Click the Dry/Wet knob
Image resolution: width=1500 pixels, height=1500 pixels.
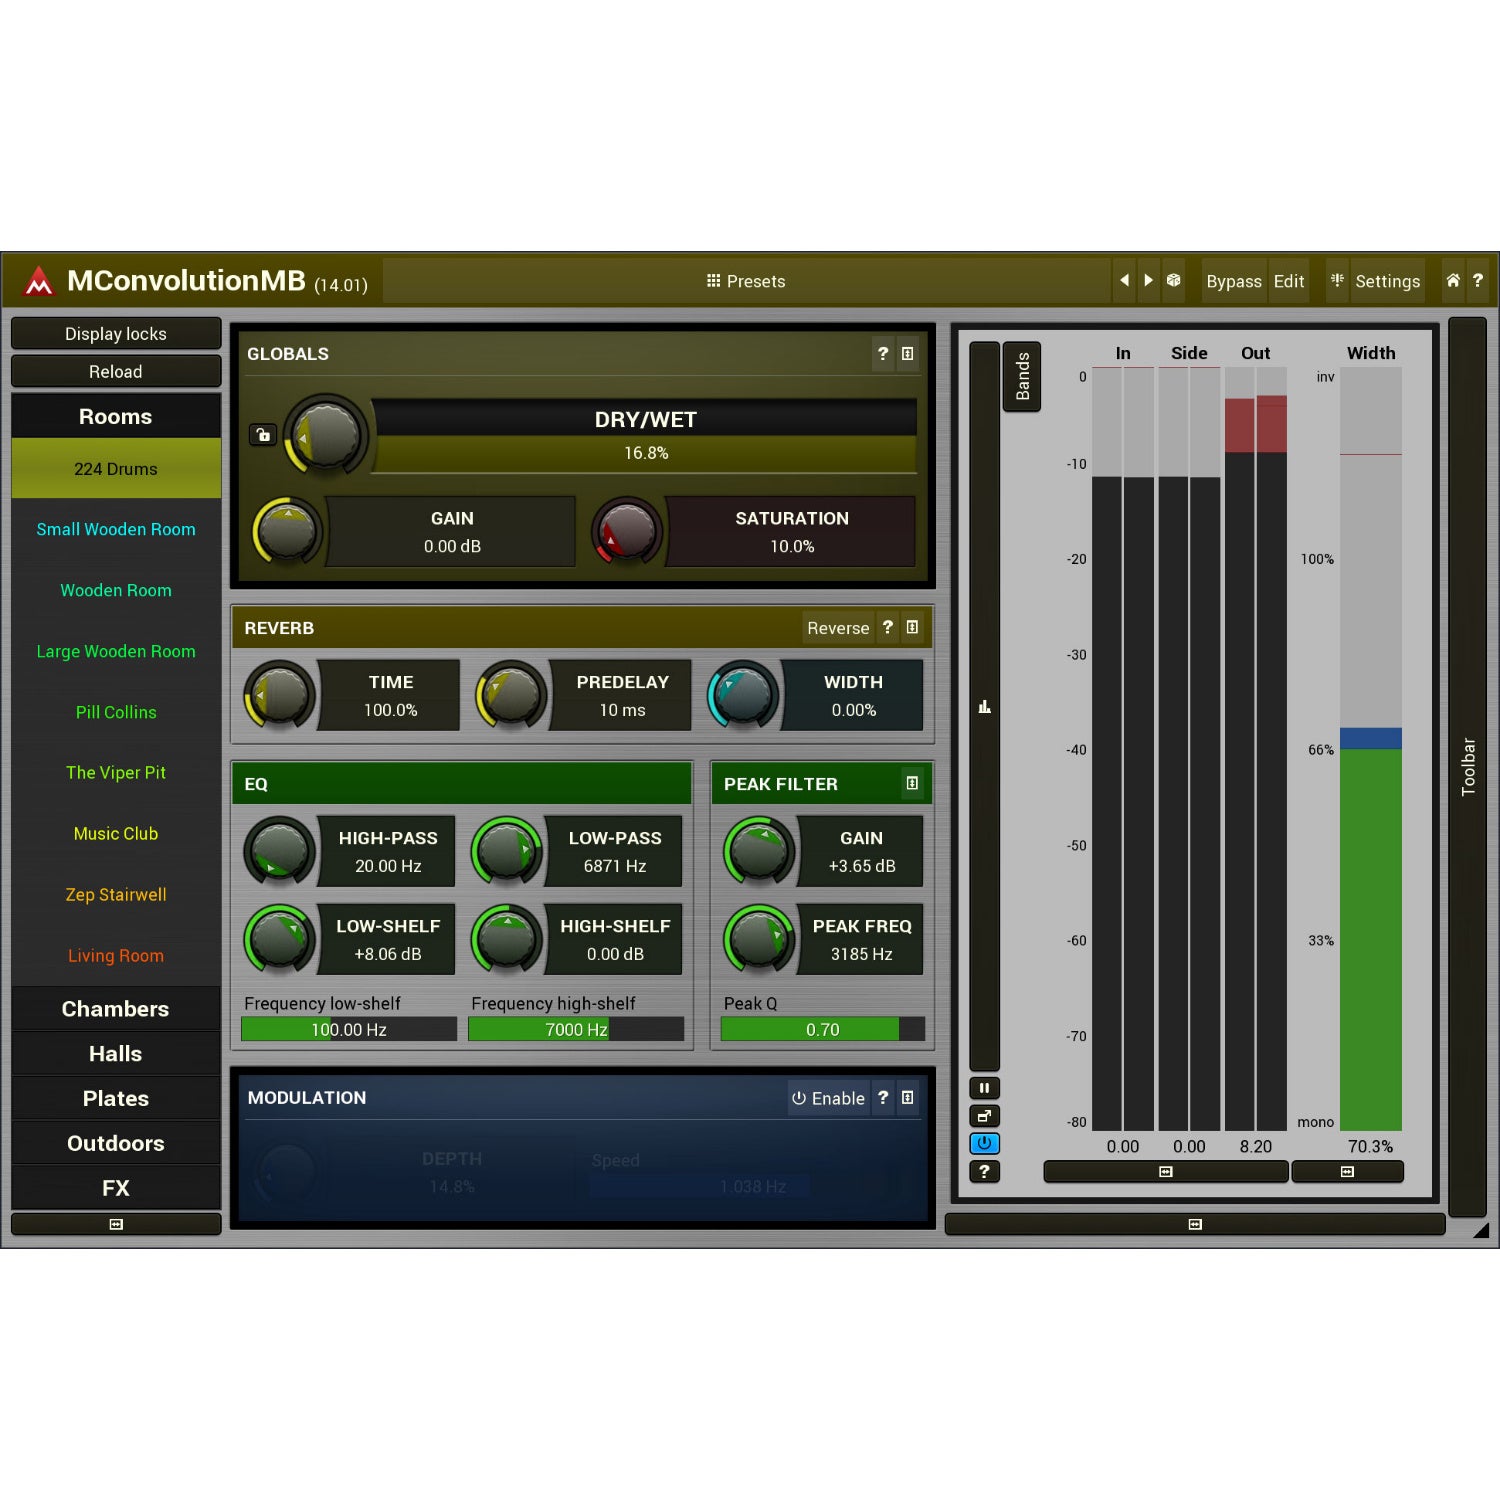(x=326, y=436)
